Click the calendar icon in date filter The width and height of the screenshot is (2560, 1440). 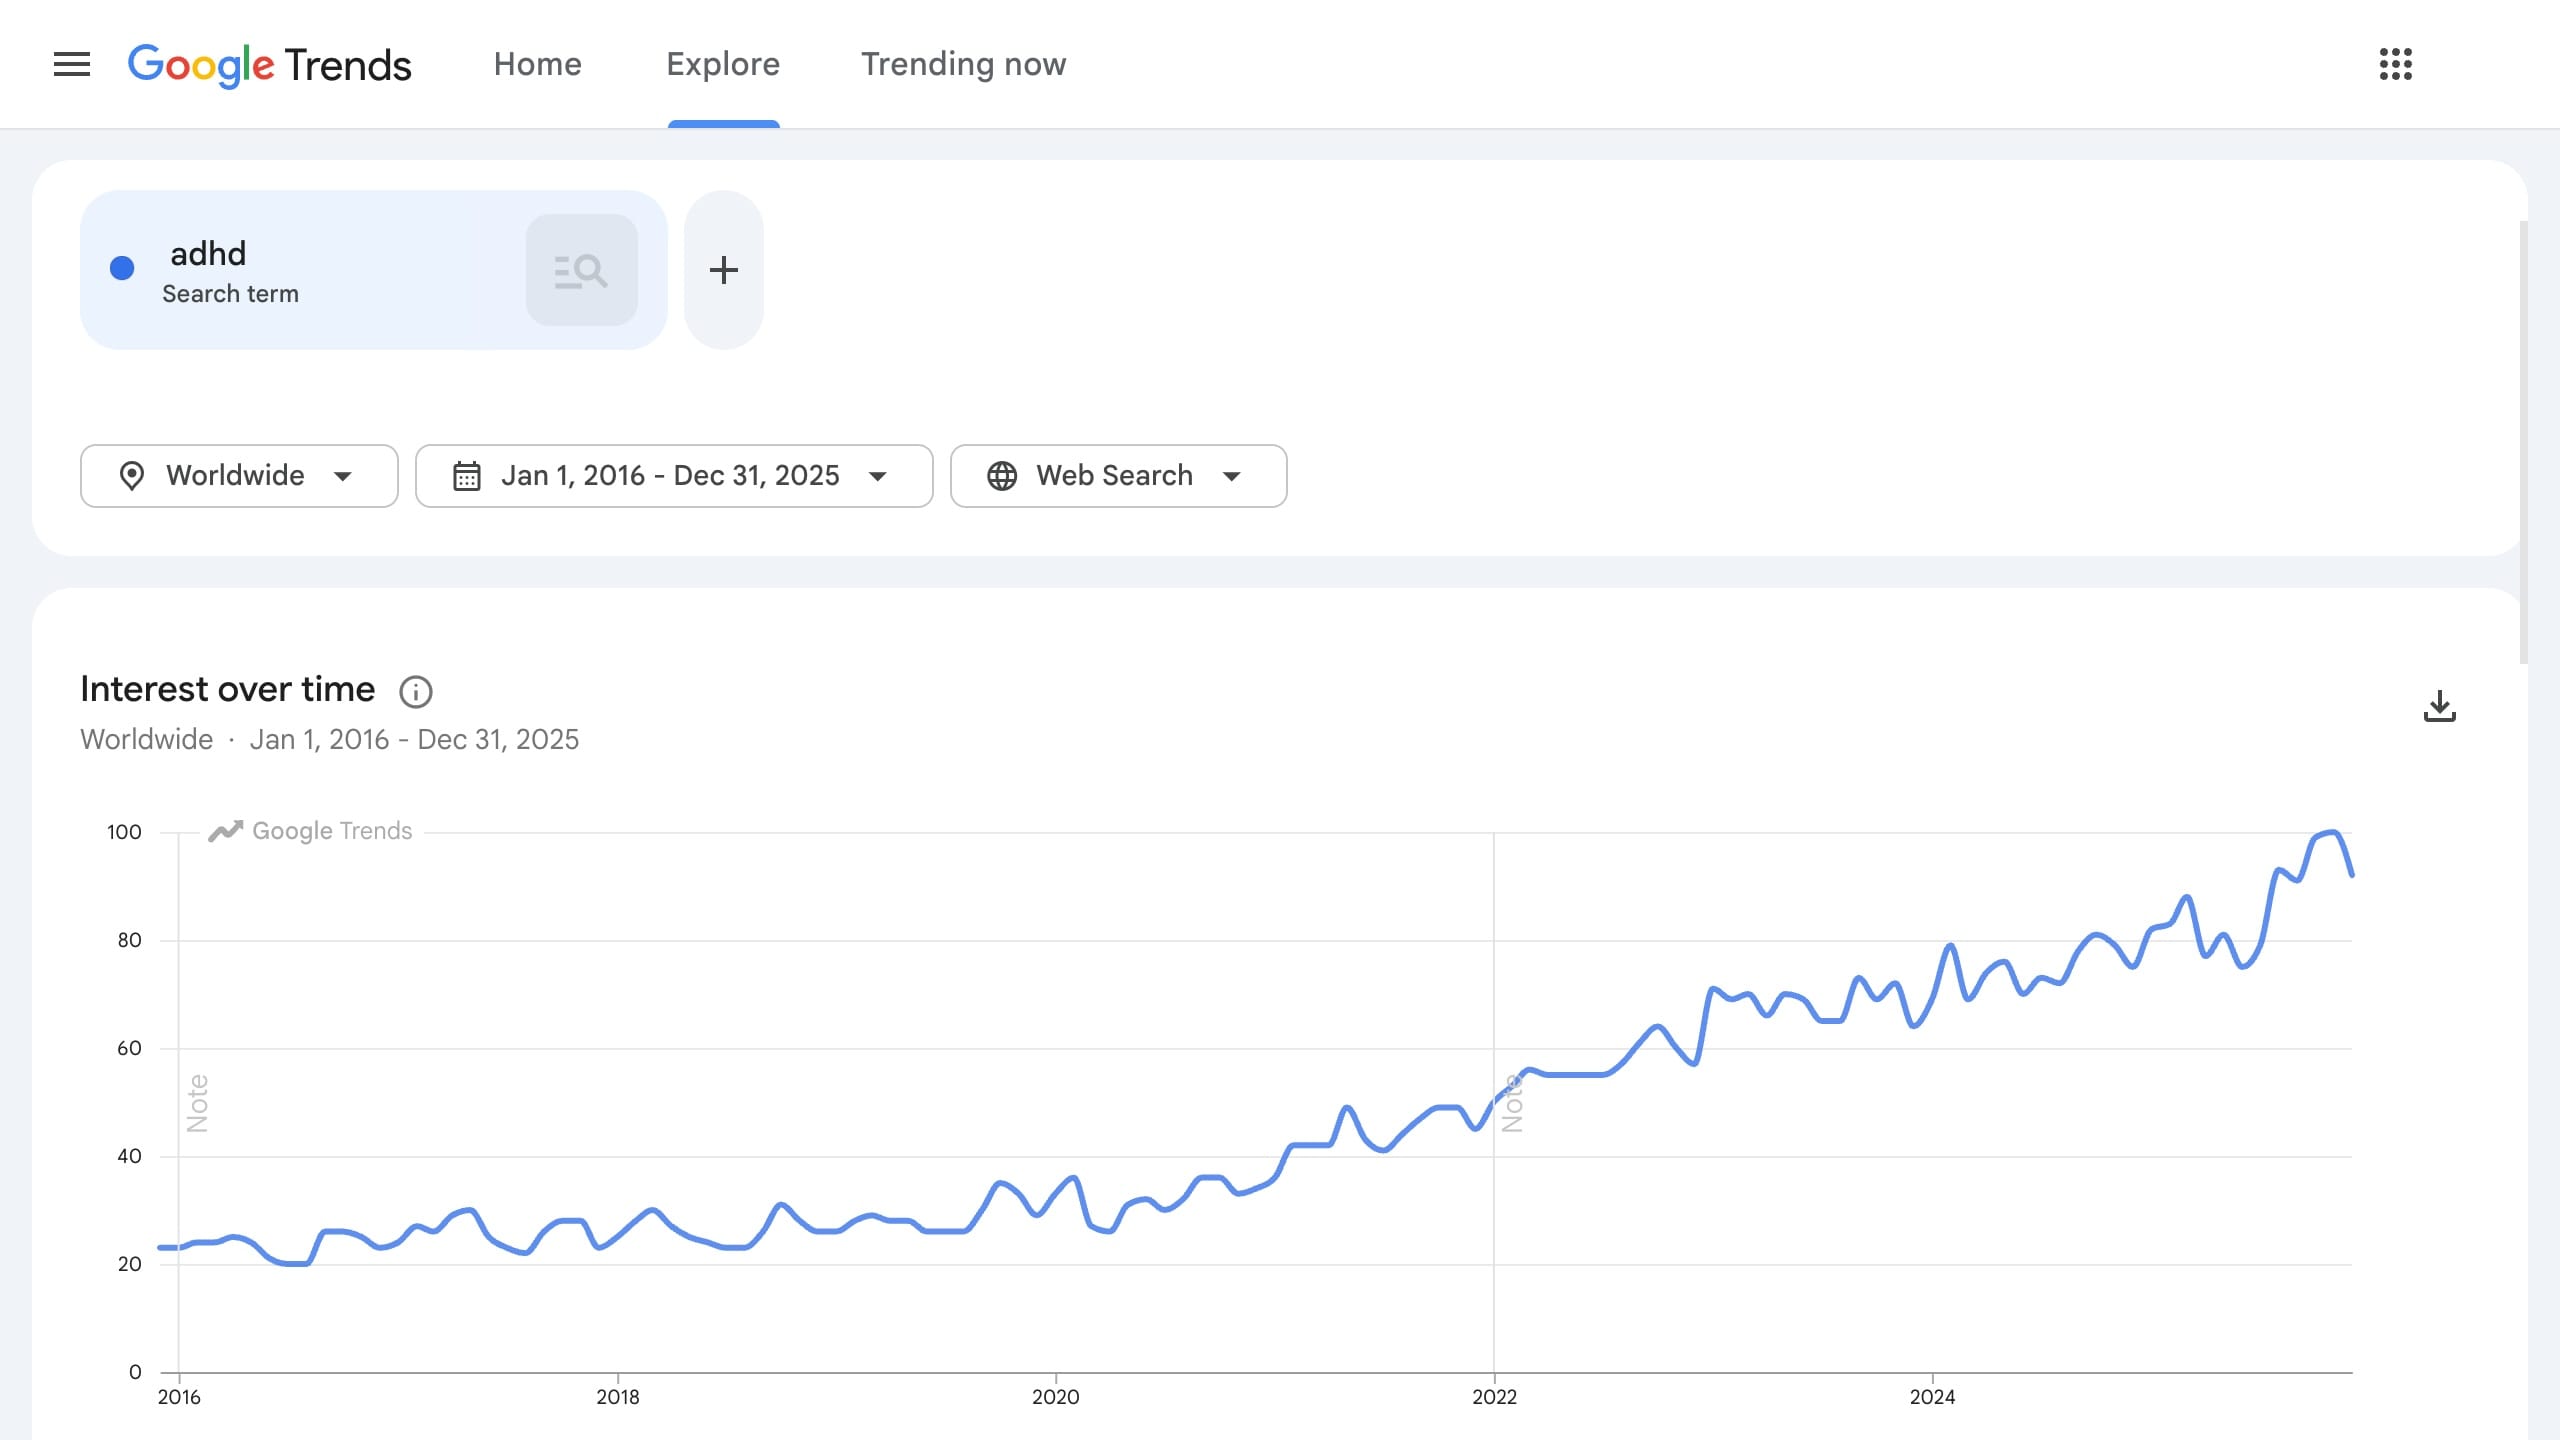click(x=467, y=476)
